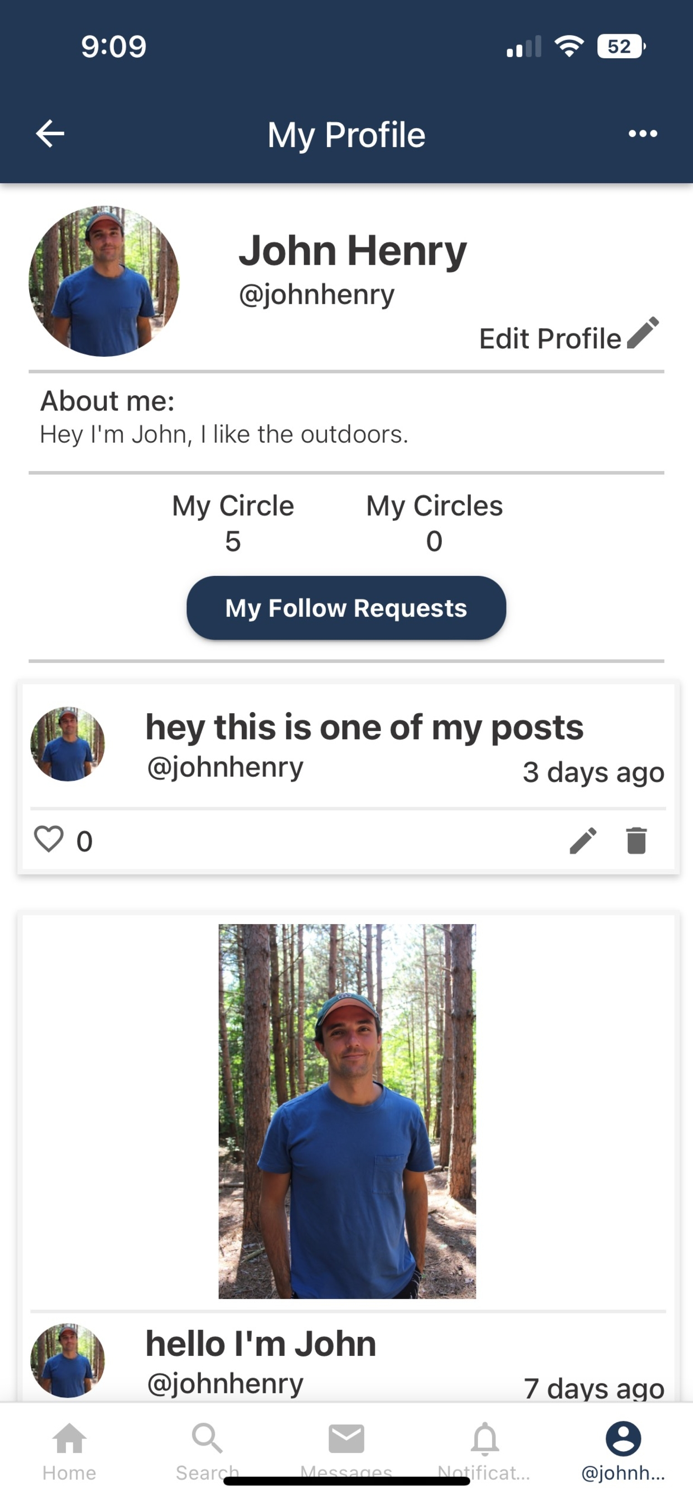This screenshot has height=1500, width=693.
Task: Tap the avatar on the first post
Action: (x=68, y=745)
